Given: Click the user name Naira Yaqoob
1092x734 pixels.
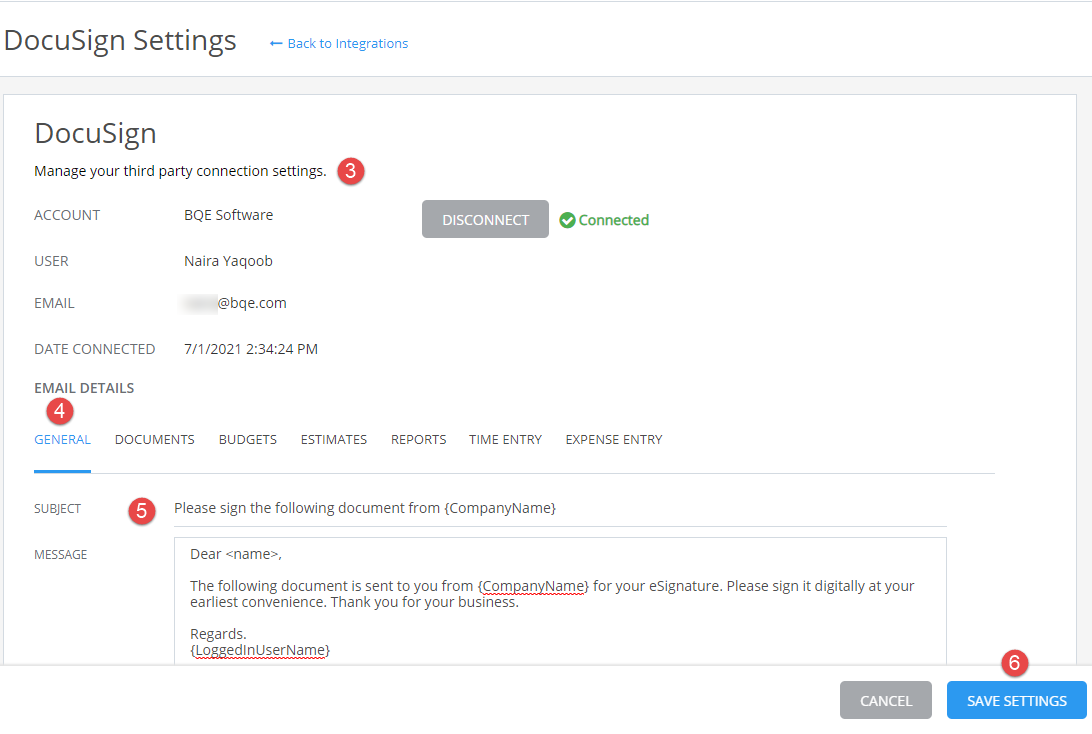Looking at the screenshot, I should (x=228, y=261).
